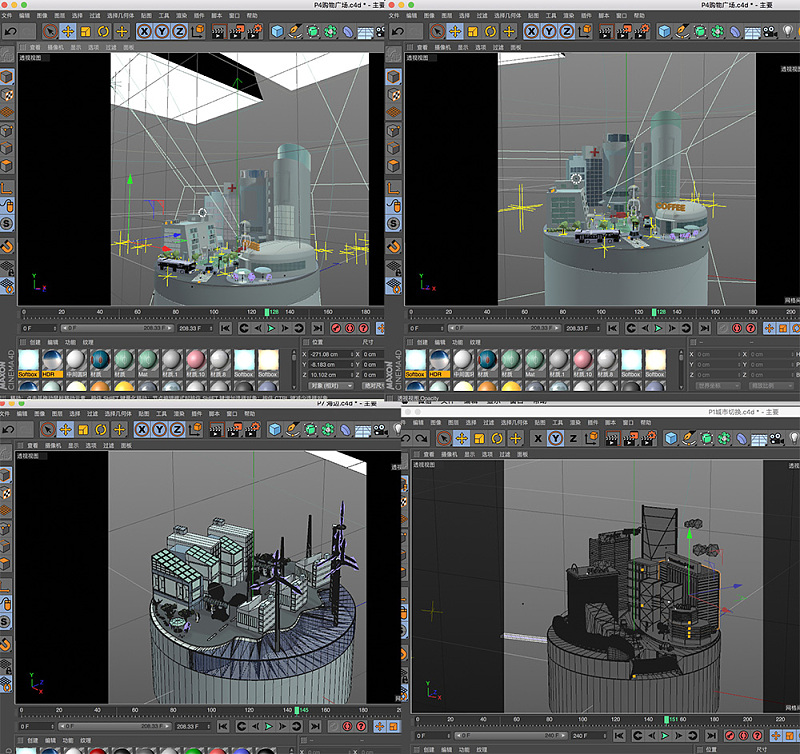800x754 pixels.
Task: Open 工具 menu in bottom-left window
Action: (162, 414)
